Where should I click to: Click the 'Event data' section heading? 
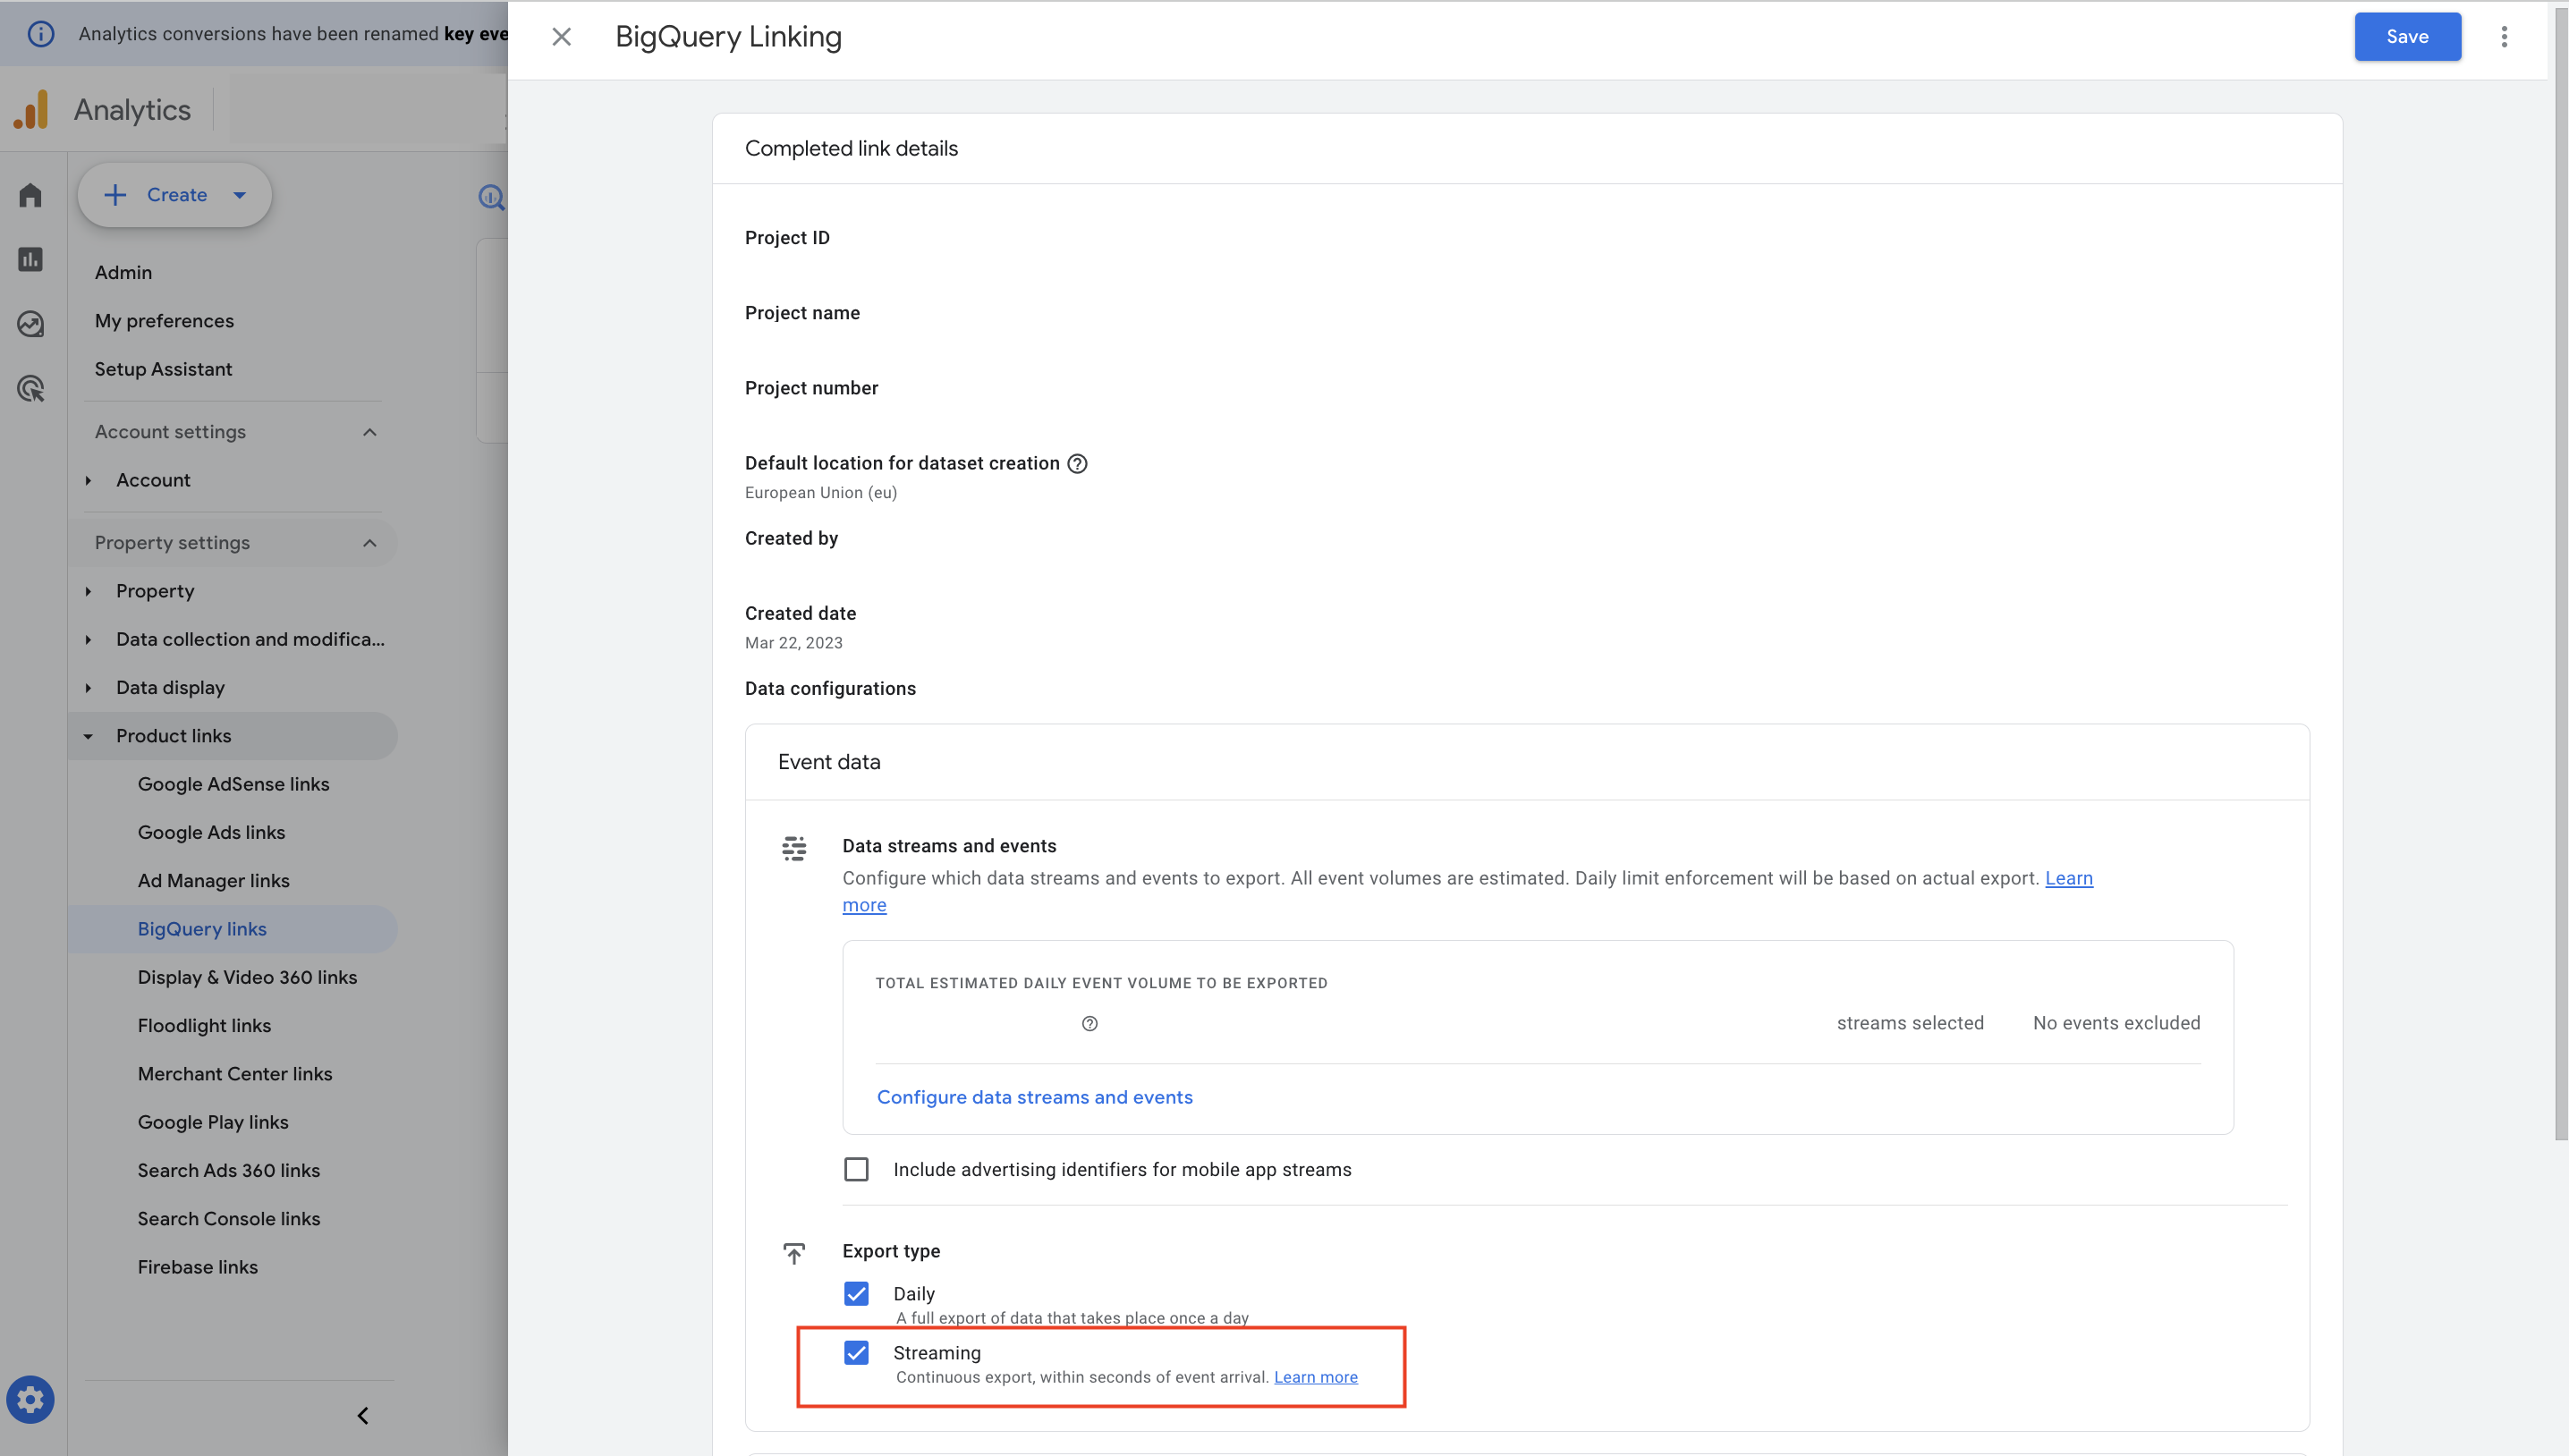[x=829, y=762]
